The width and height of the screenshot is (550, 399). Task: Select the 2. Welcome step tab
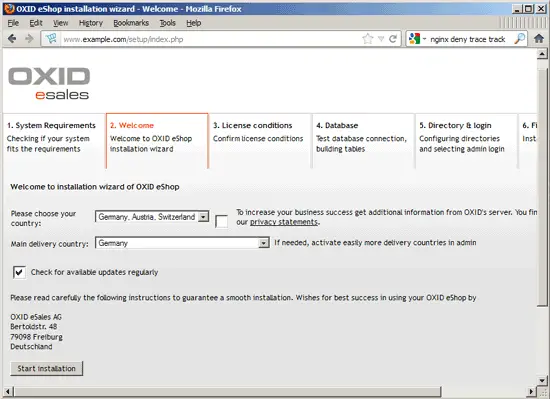tap(157, 141)
